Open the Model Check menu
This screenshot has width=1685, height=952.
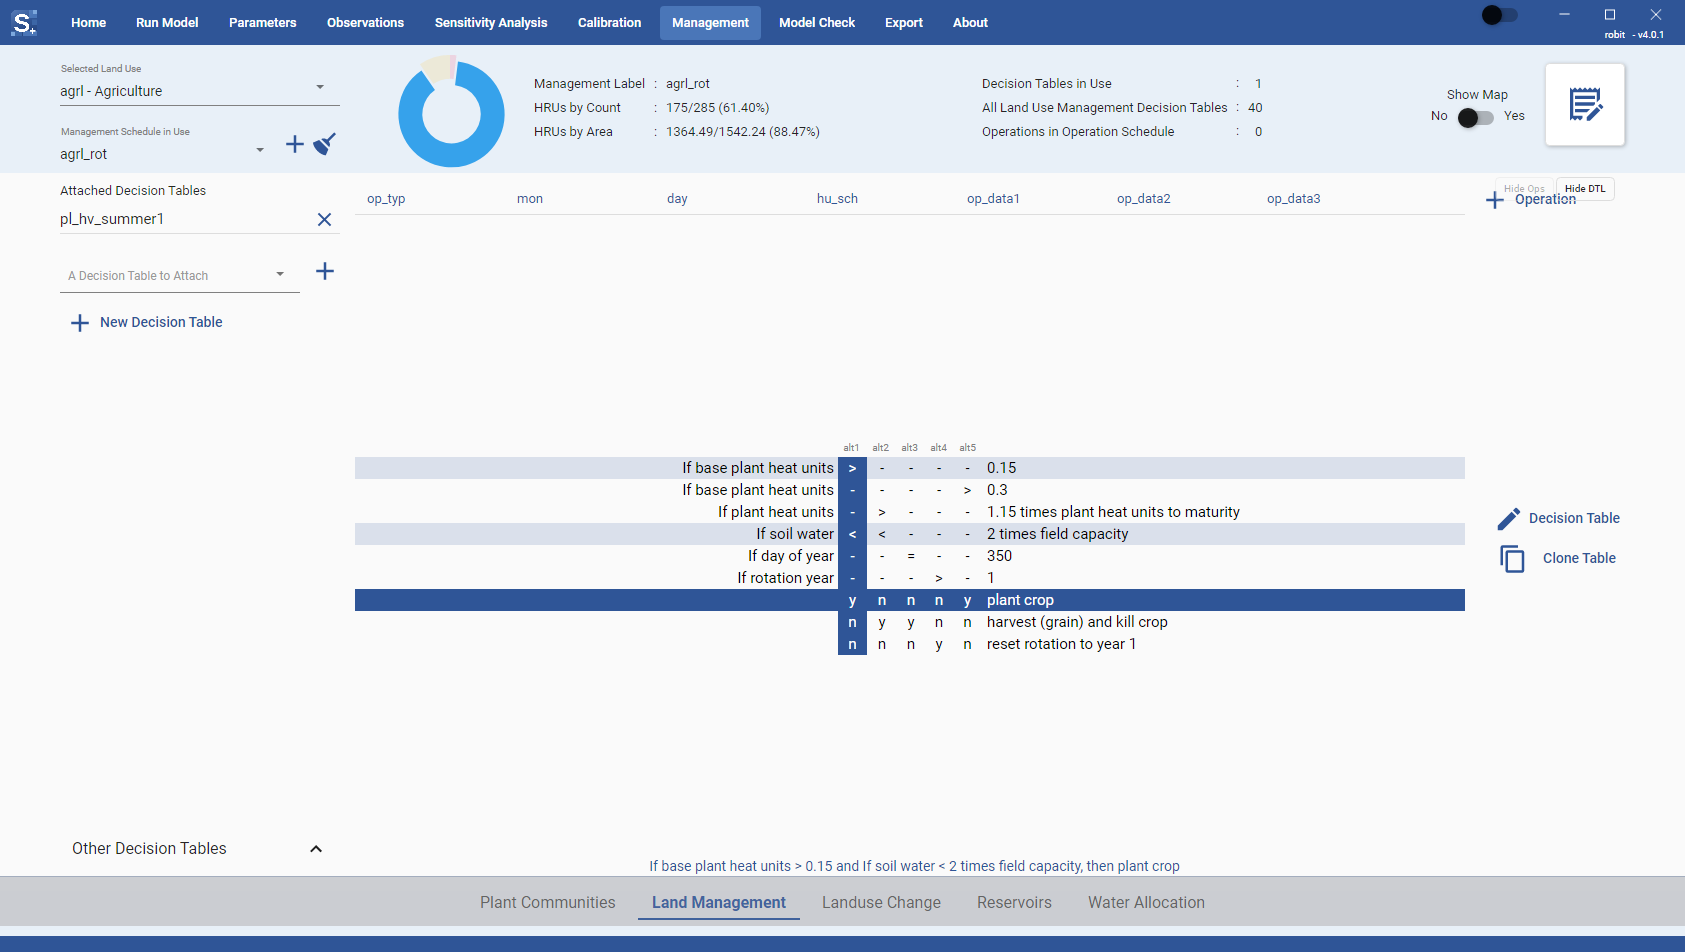point(817,23)
